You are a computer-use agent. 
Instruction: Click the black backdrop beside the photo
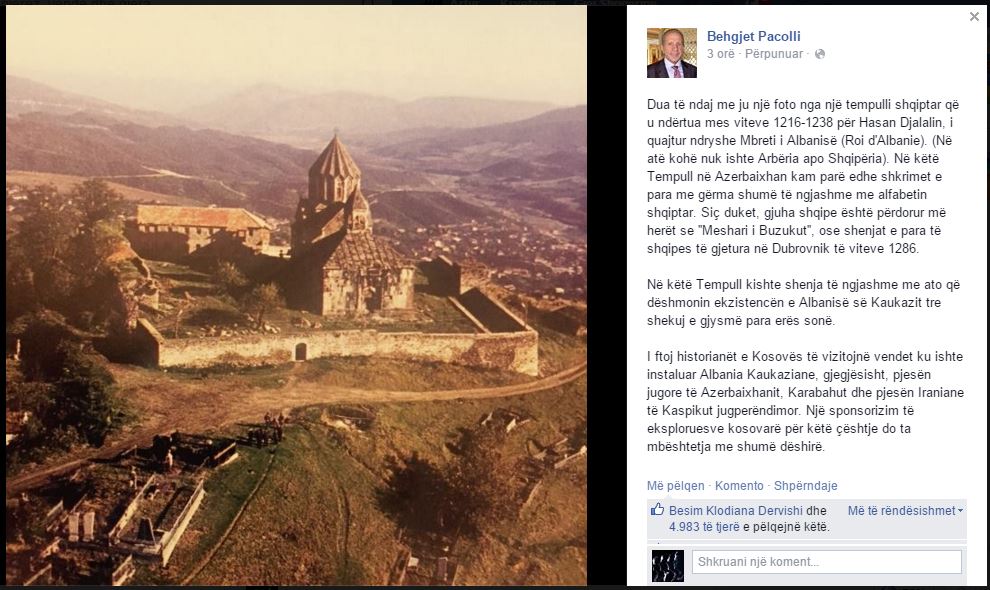click(606, 295)
